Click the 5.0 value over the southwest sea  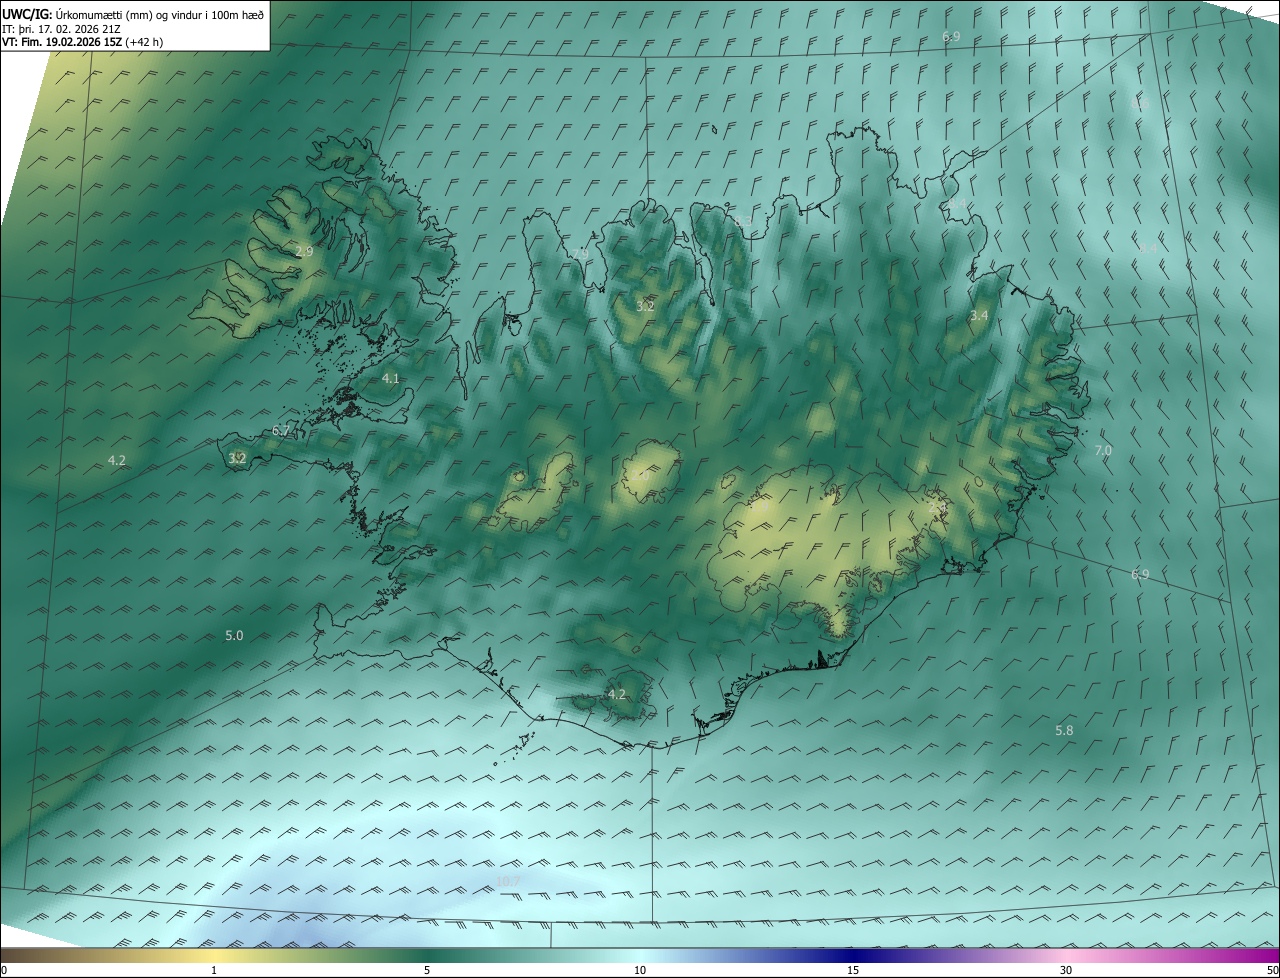click(x=234, y=636)
